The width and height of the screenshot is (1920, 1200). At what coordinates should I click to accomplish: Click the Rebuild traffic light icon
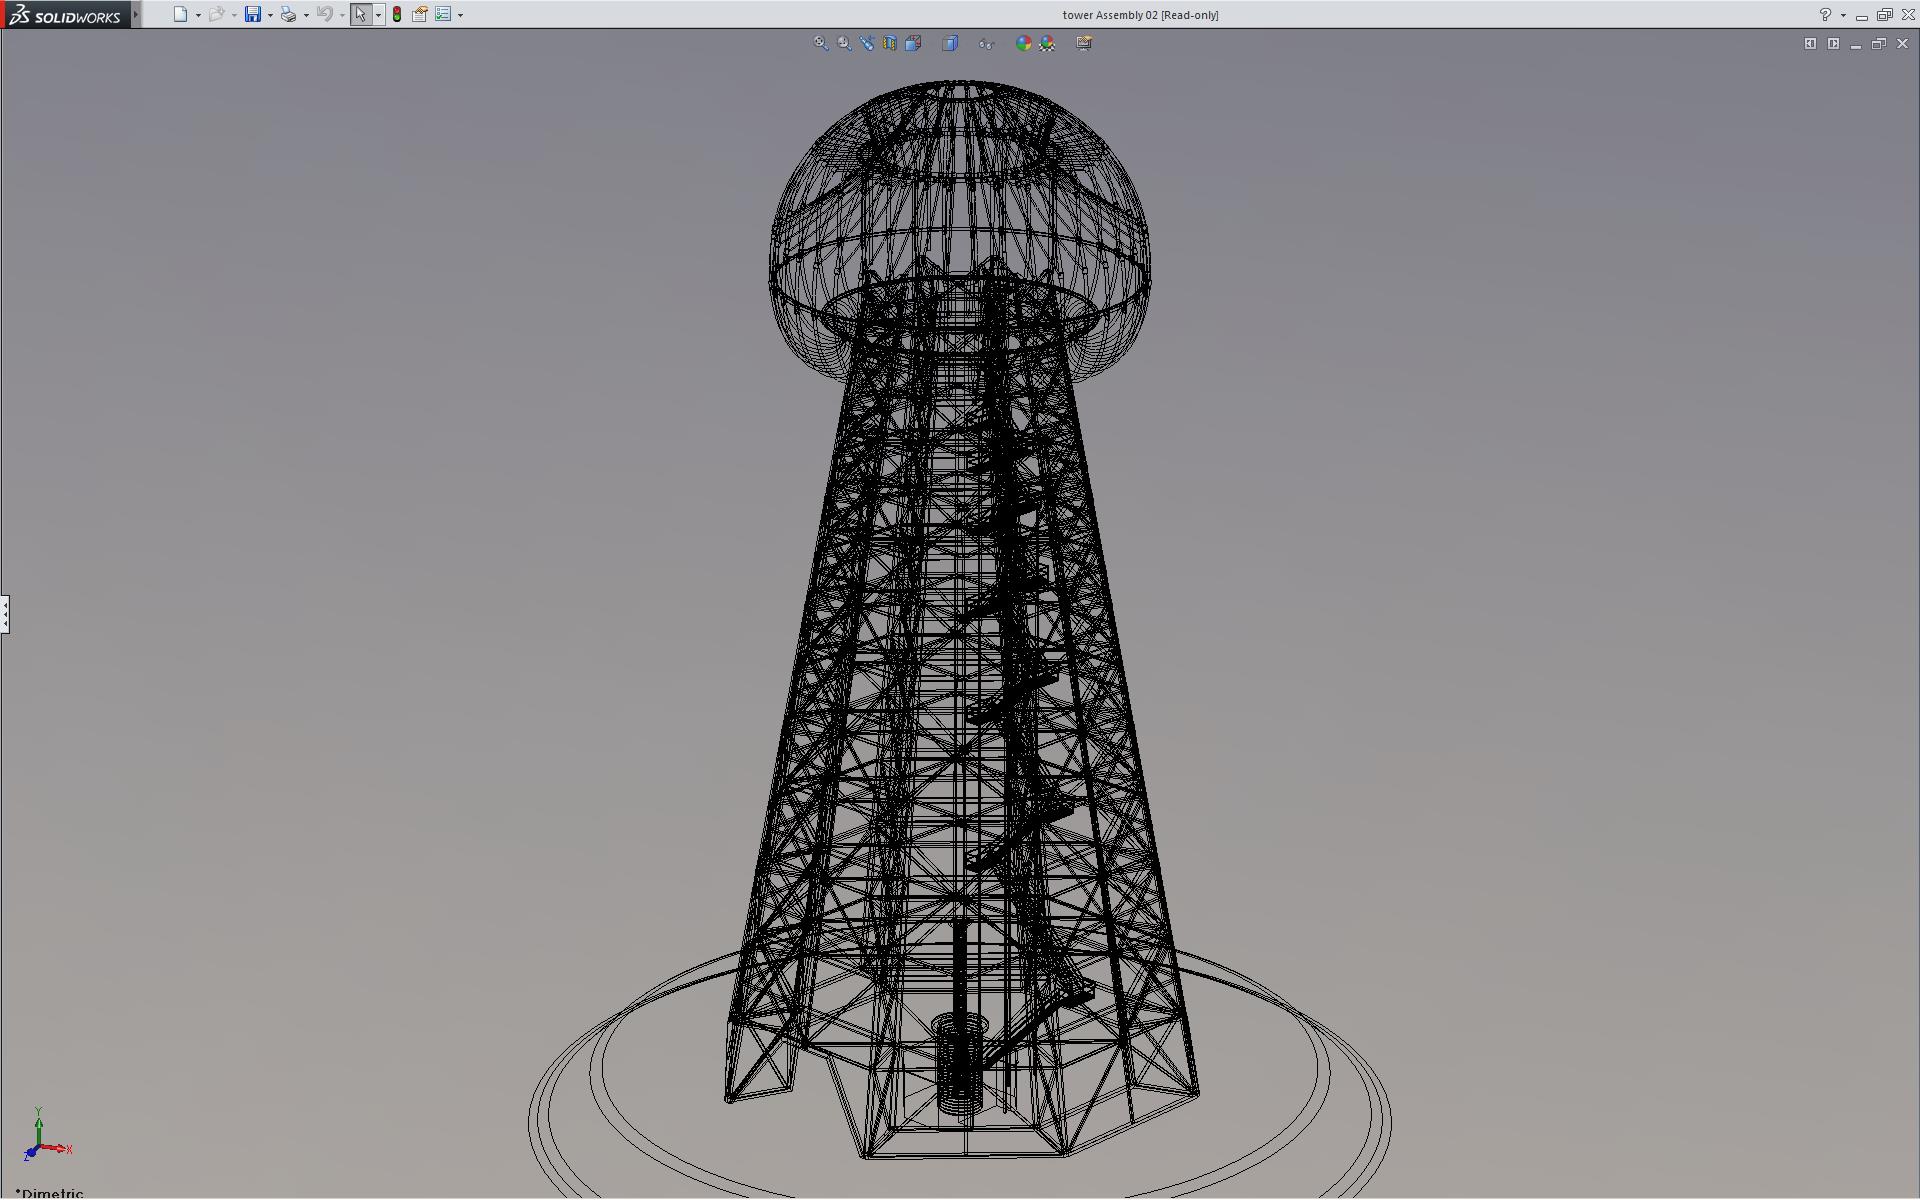397,14
